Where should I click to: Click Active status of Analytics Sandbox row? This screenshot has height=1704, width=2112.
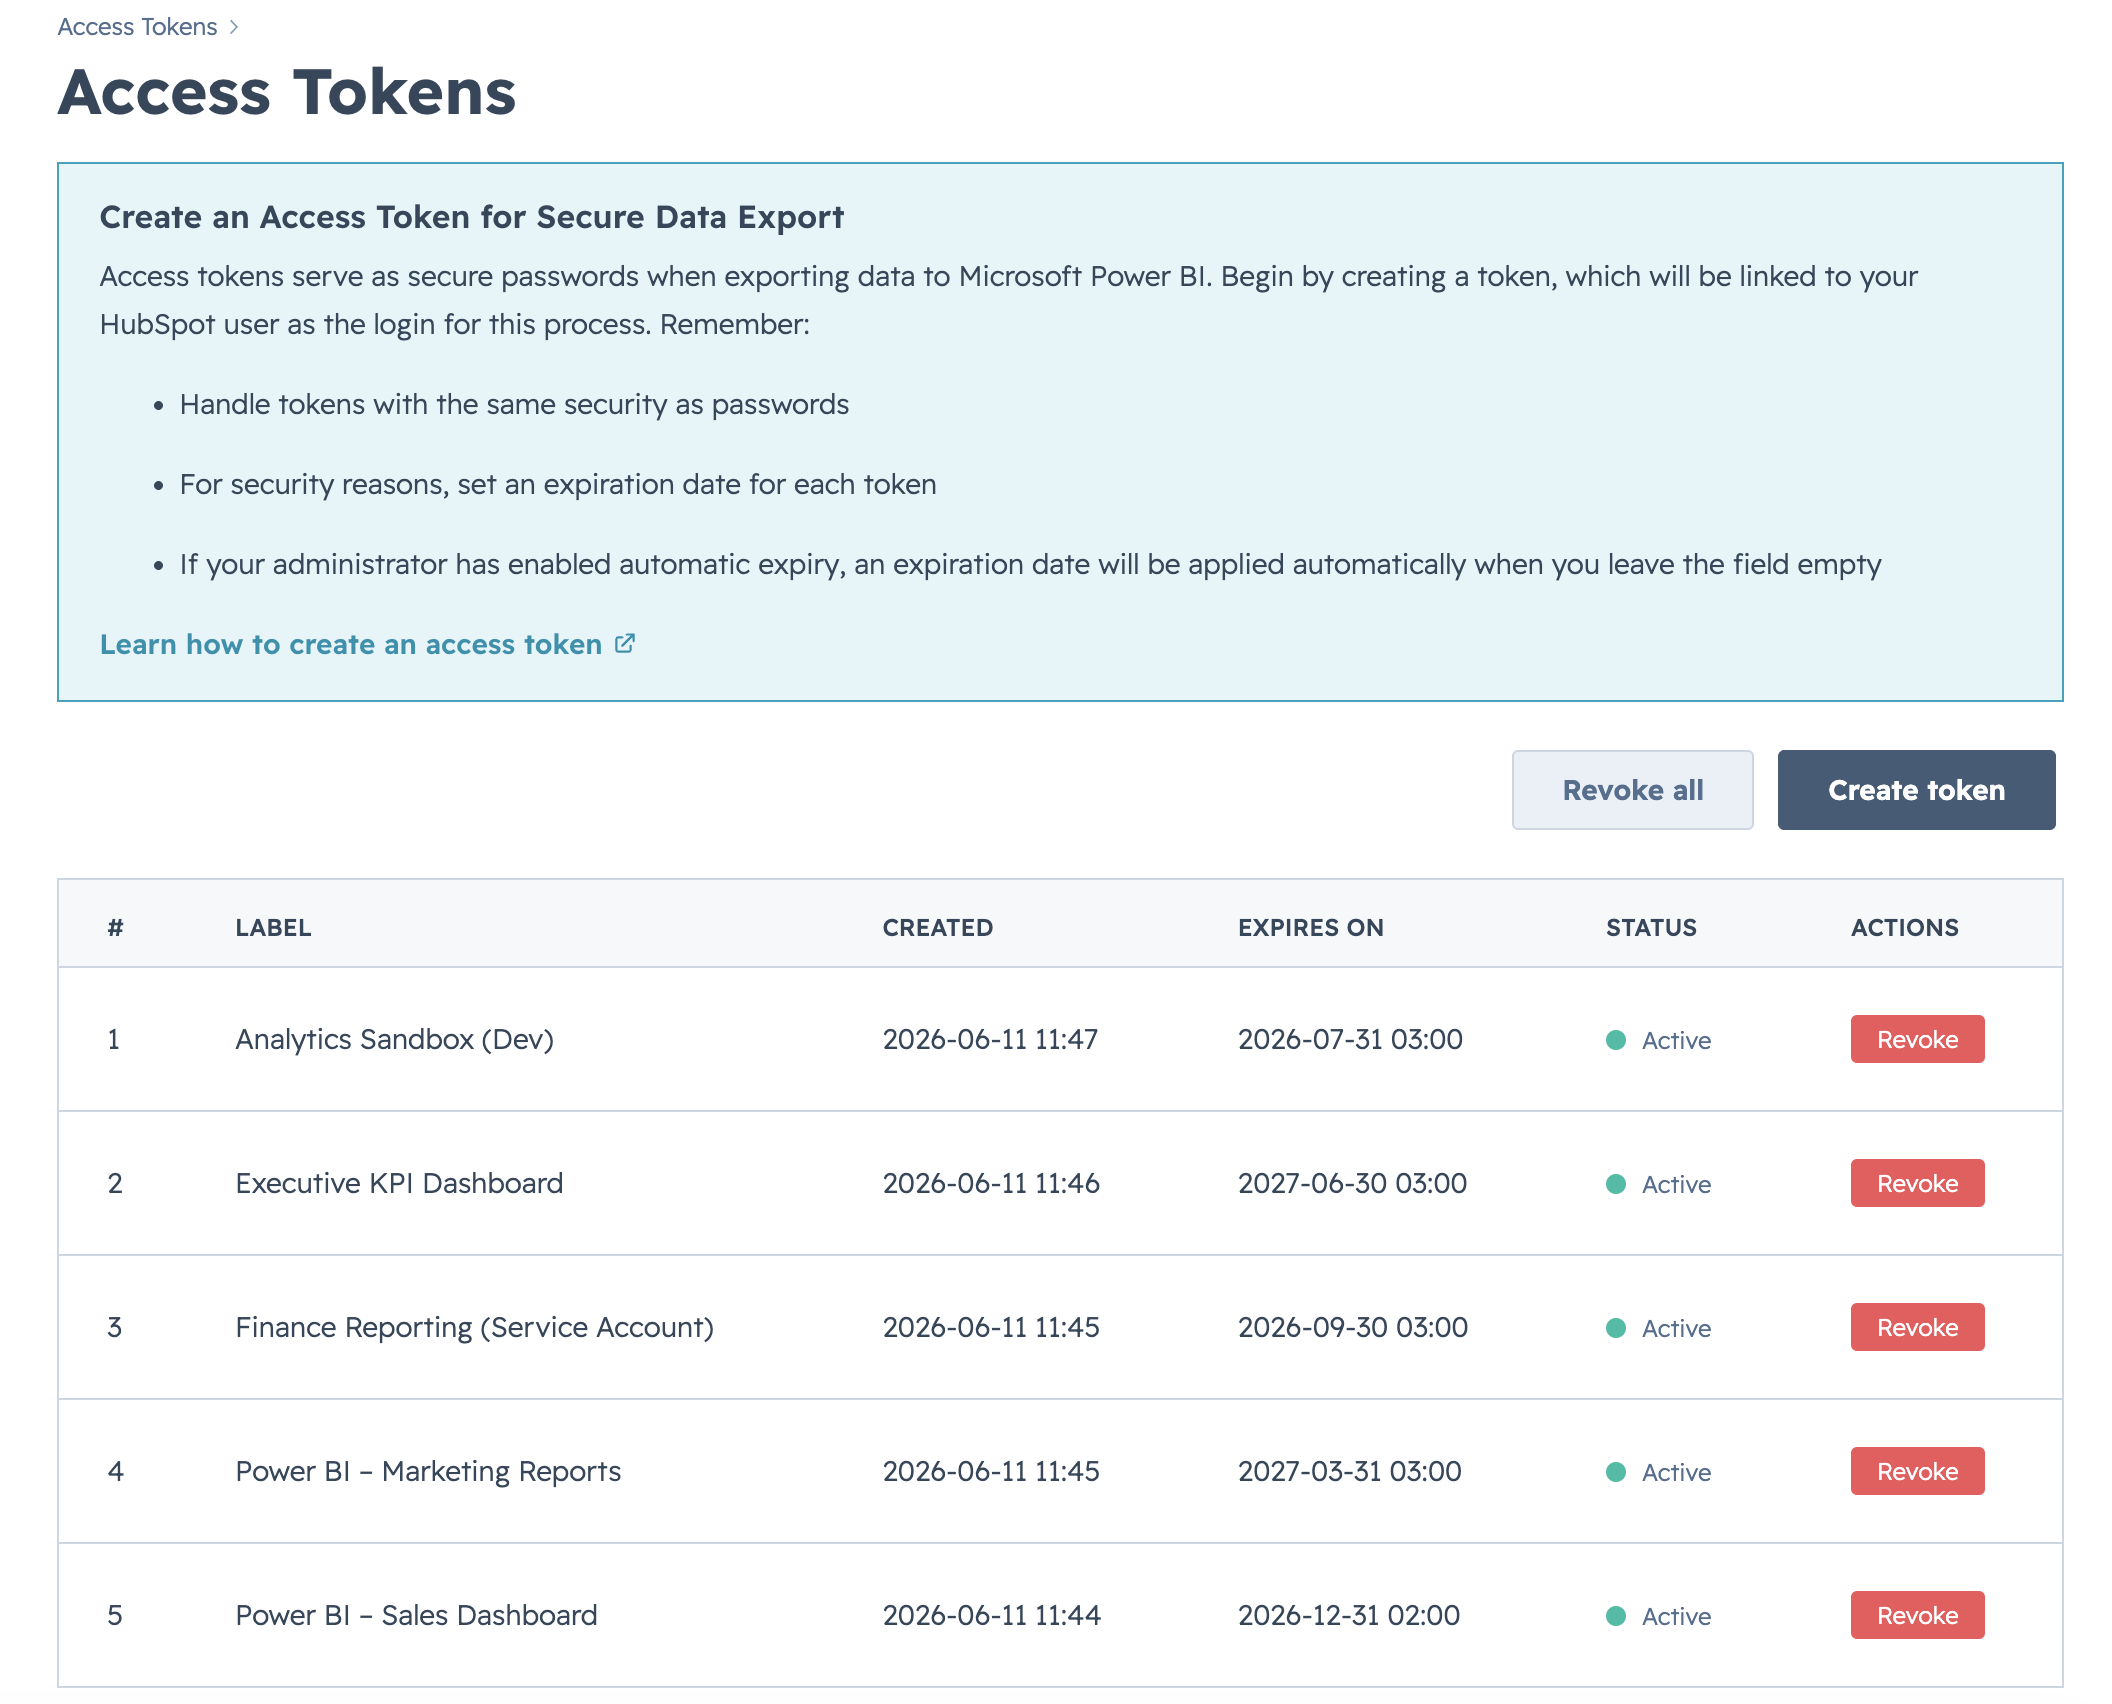(1676, 1040)
